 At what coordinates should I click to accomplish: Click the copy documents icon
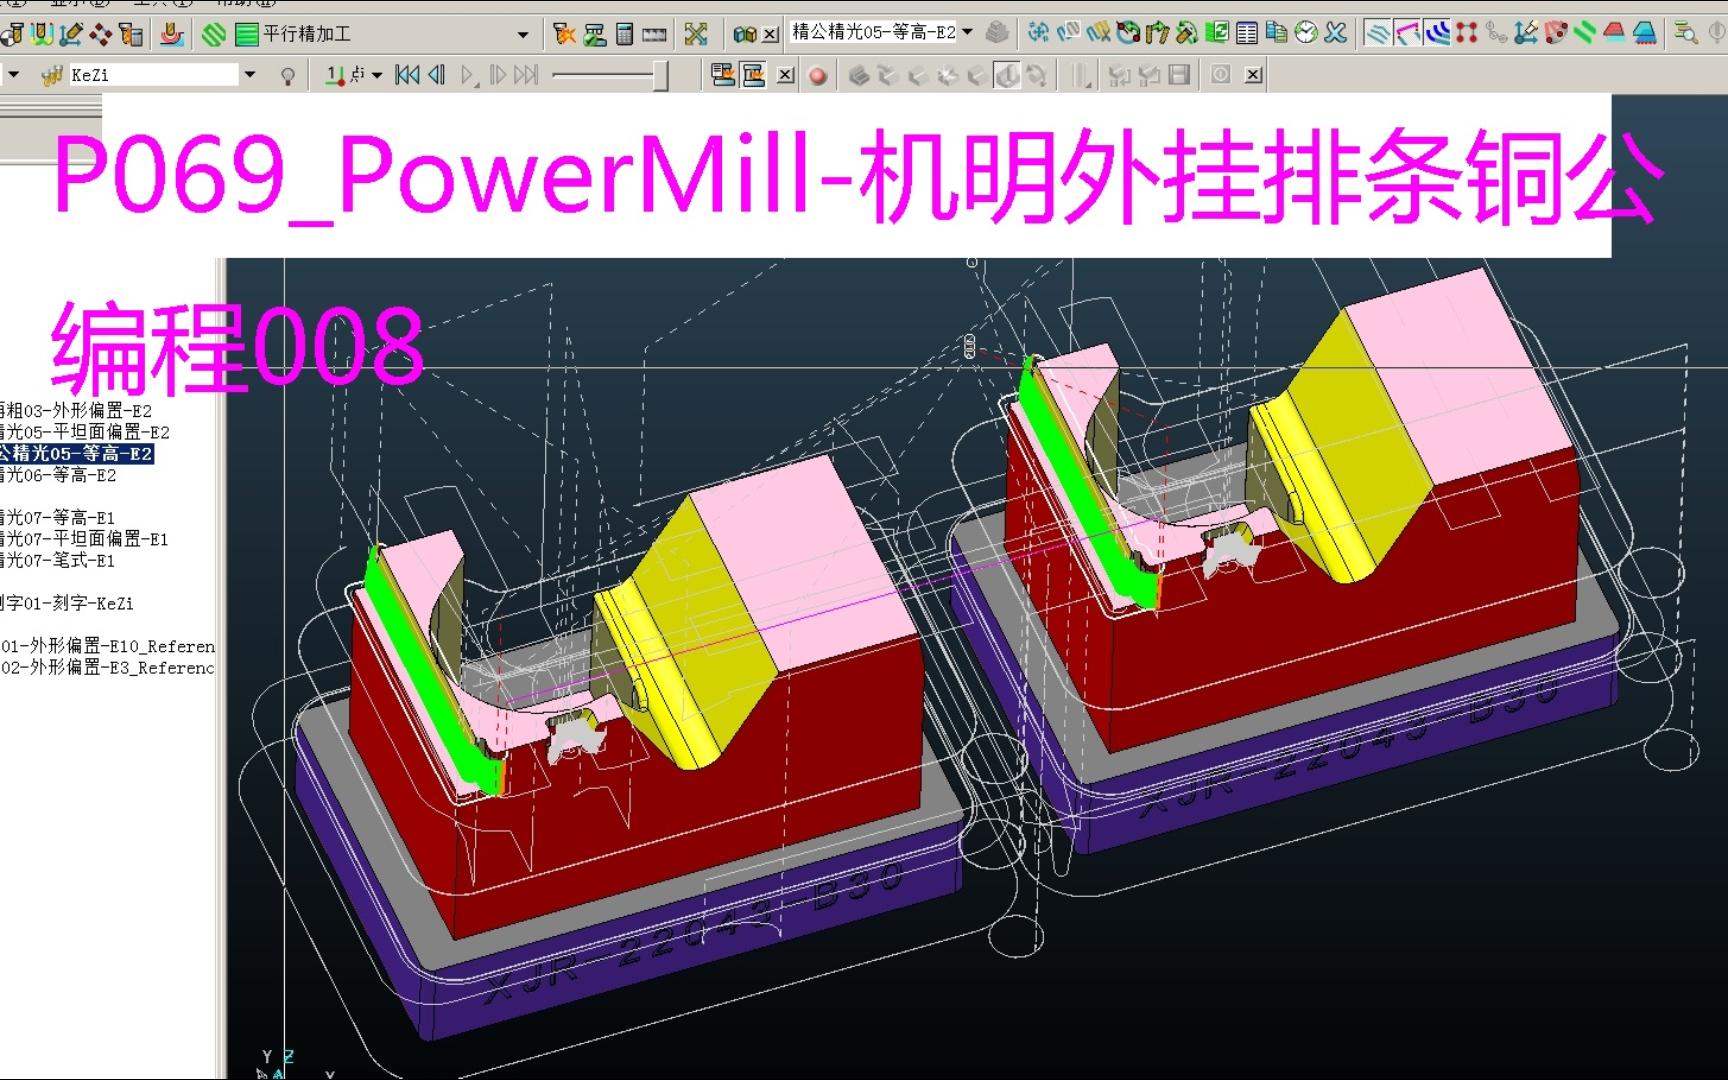point(1276,33)
